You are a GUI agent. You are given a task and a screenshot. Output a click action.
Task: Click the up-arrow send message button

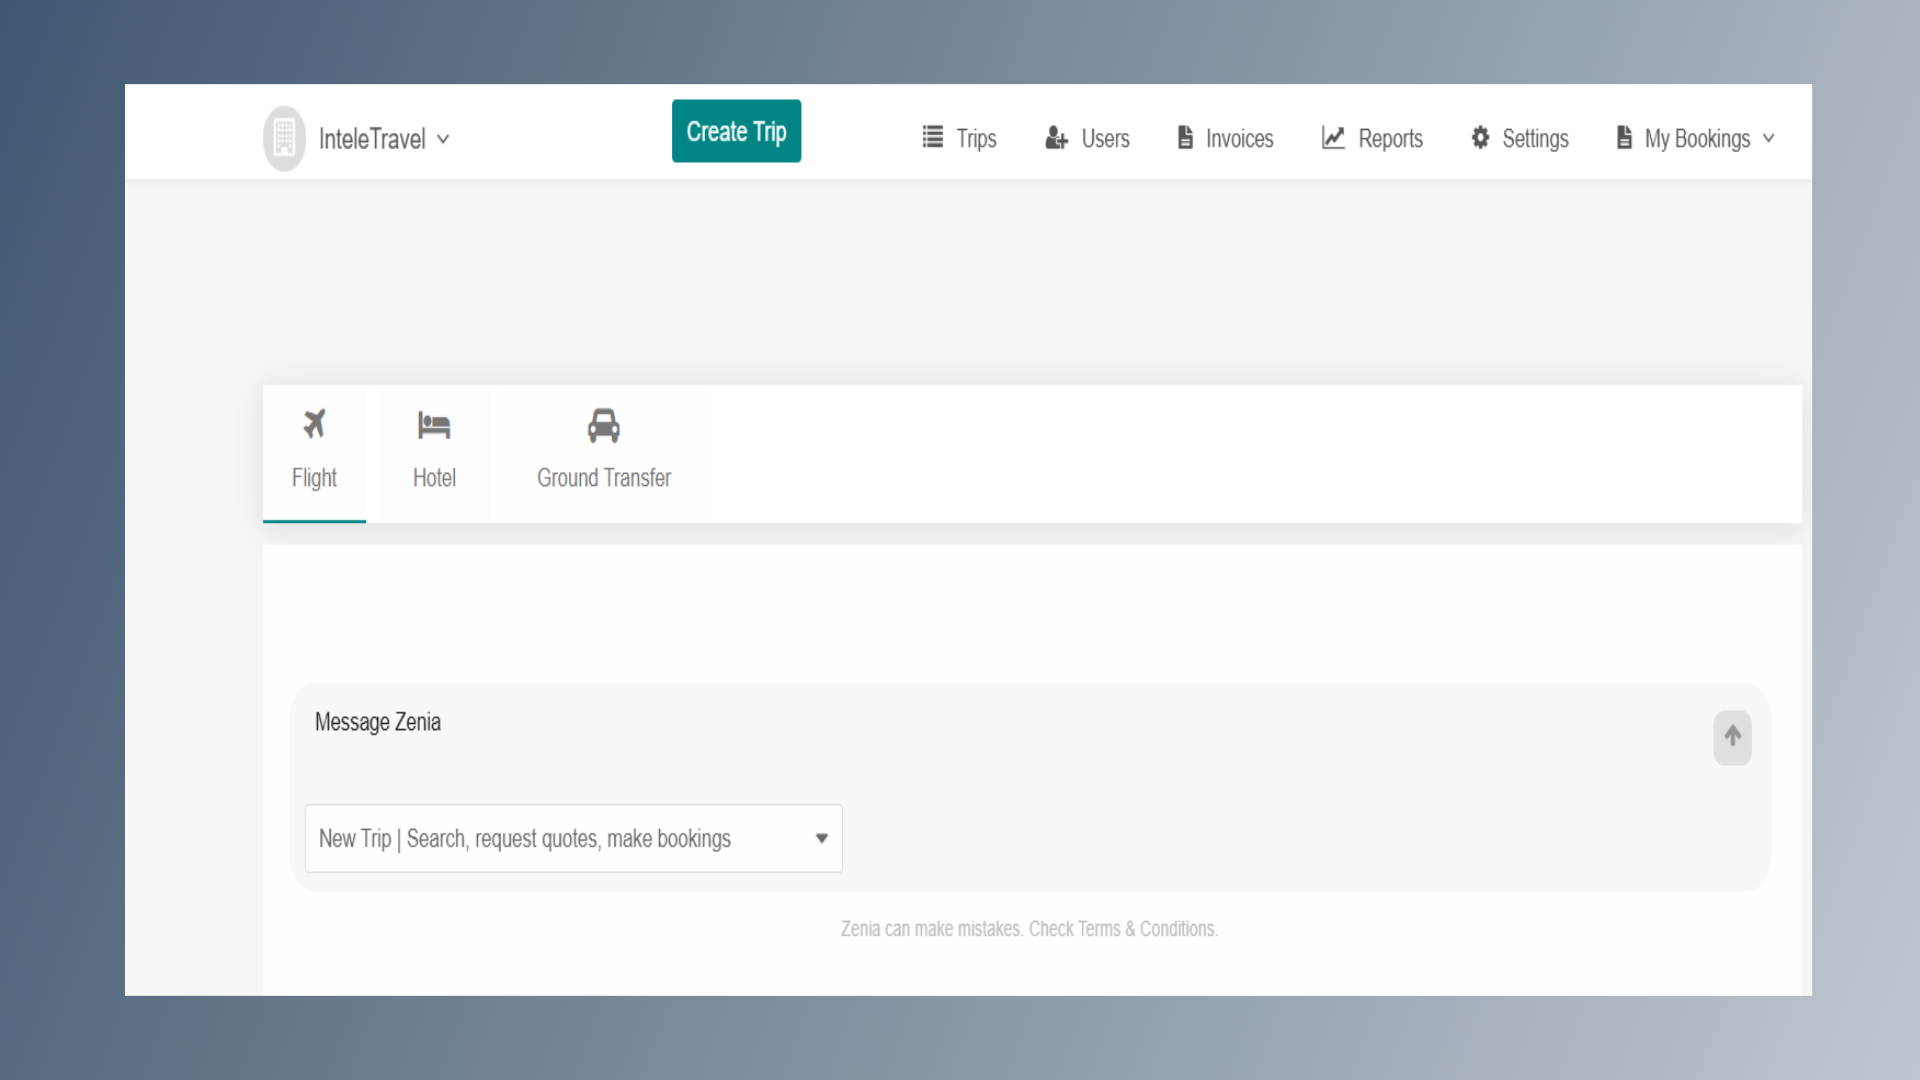(1732, 737)
